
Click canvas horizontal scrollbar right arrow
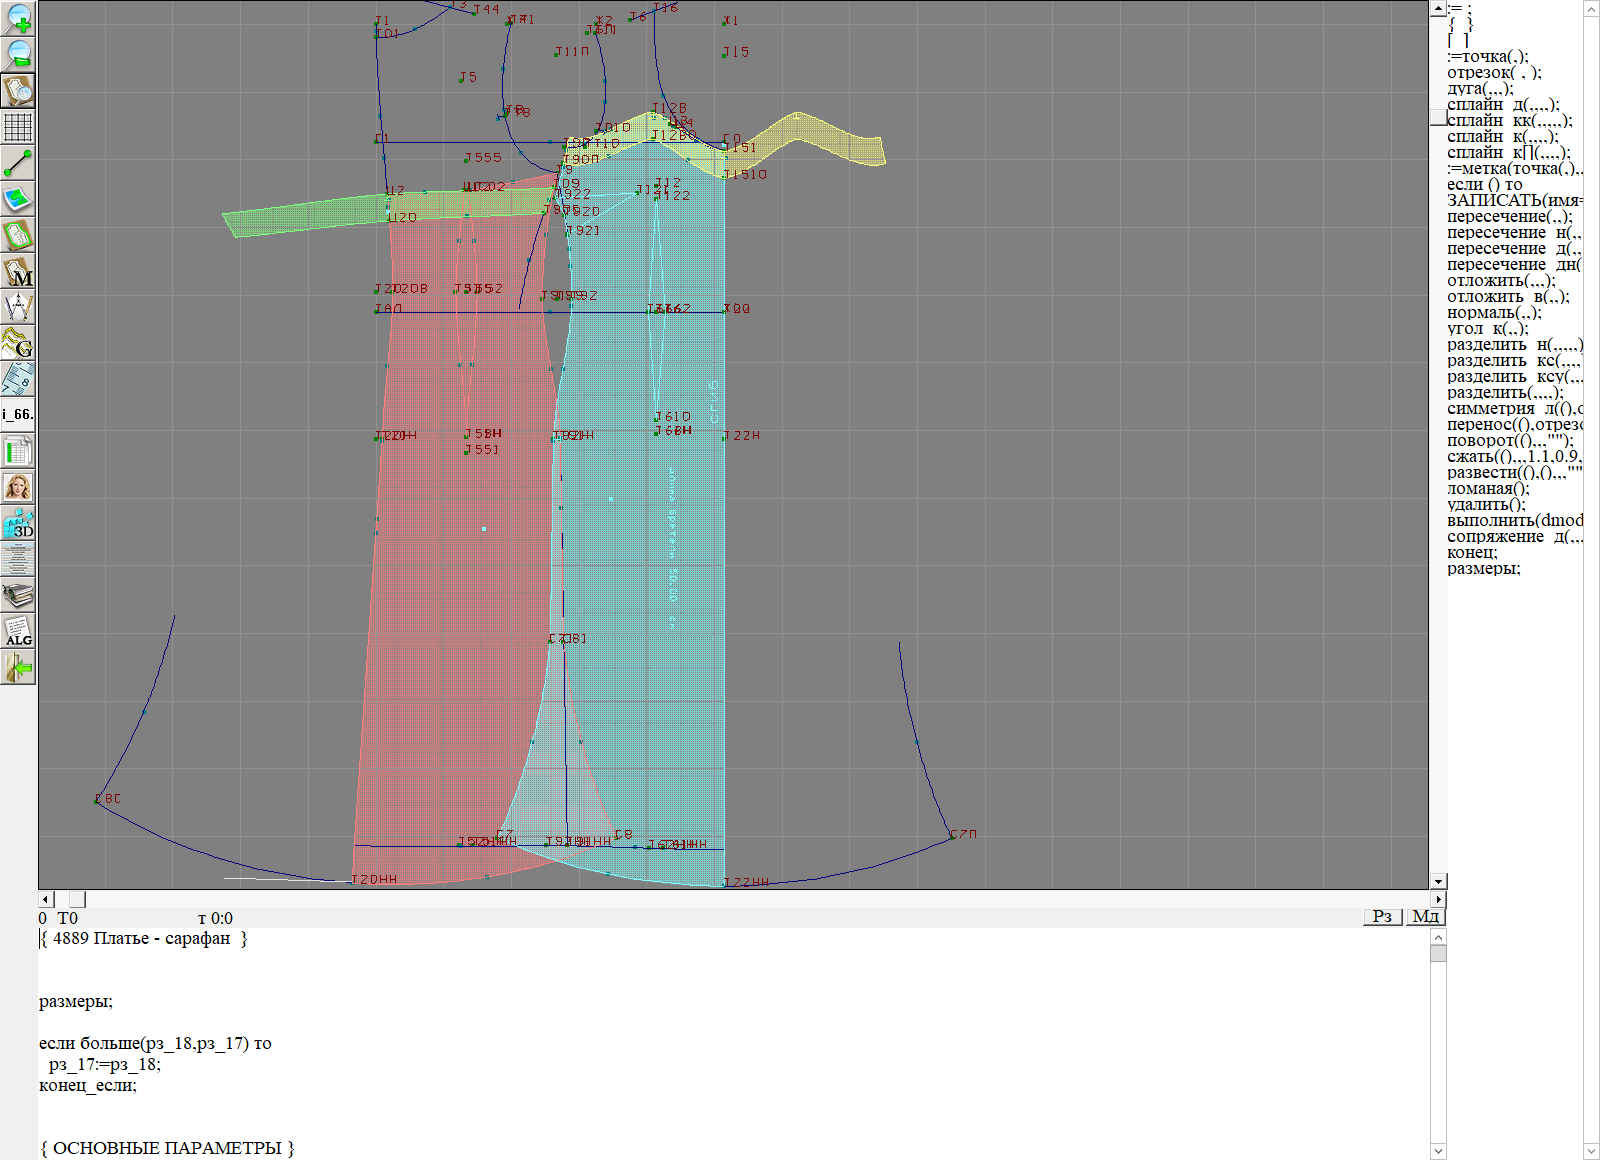click(1438, 899)
